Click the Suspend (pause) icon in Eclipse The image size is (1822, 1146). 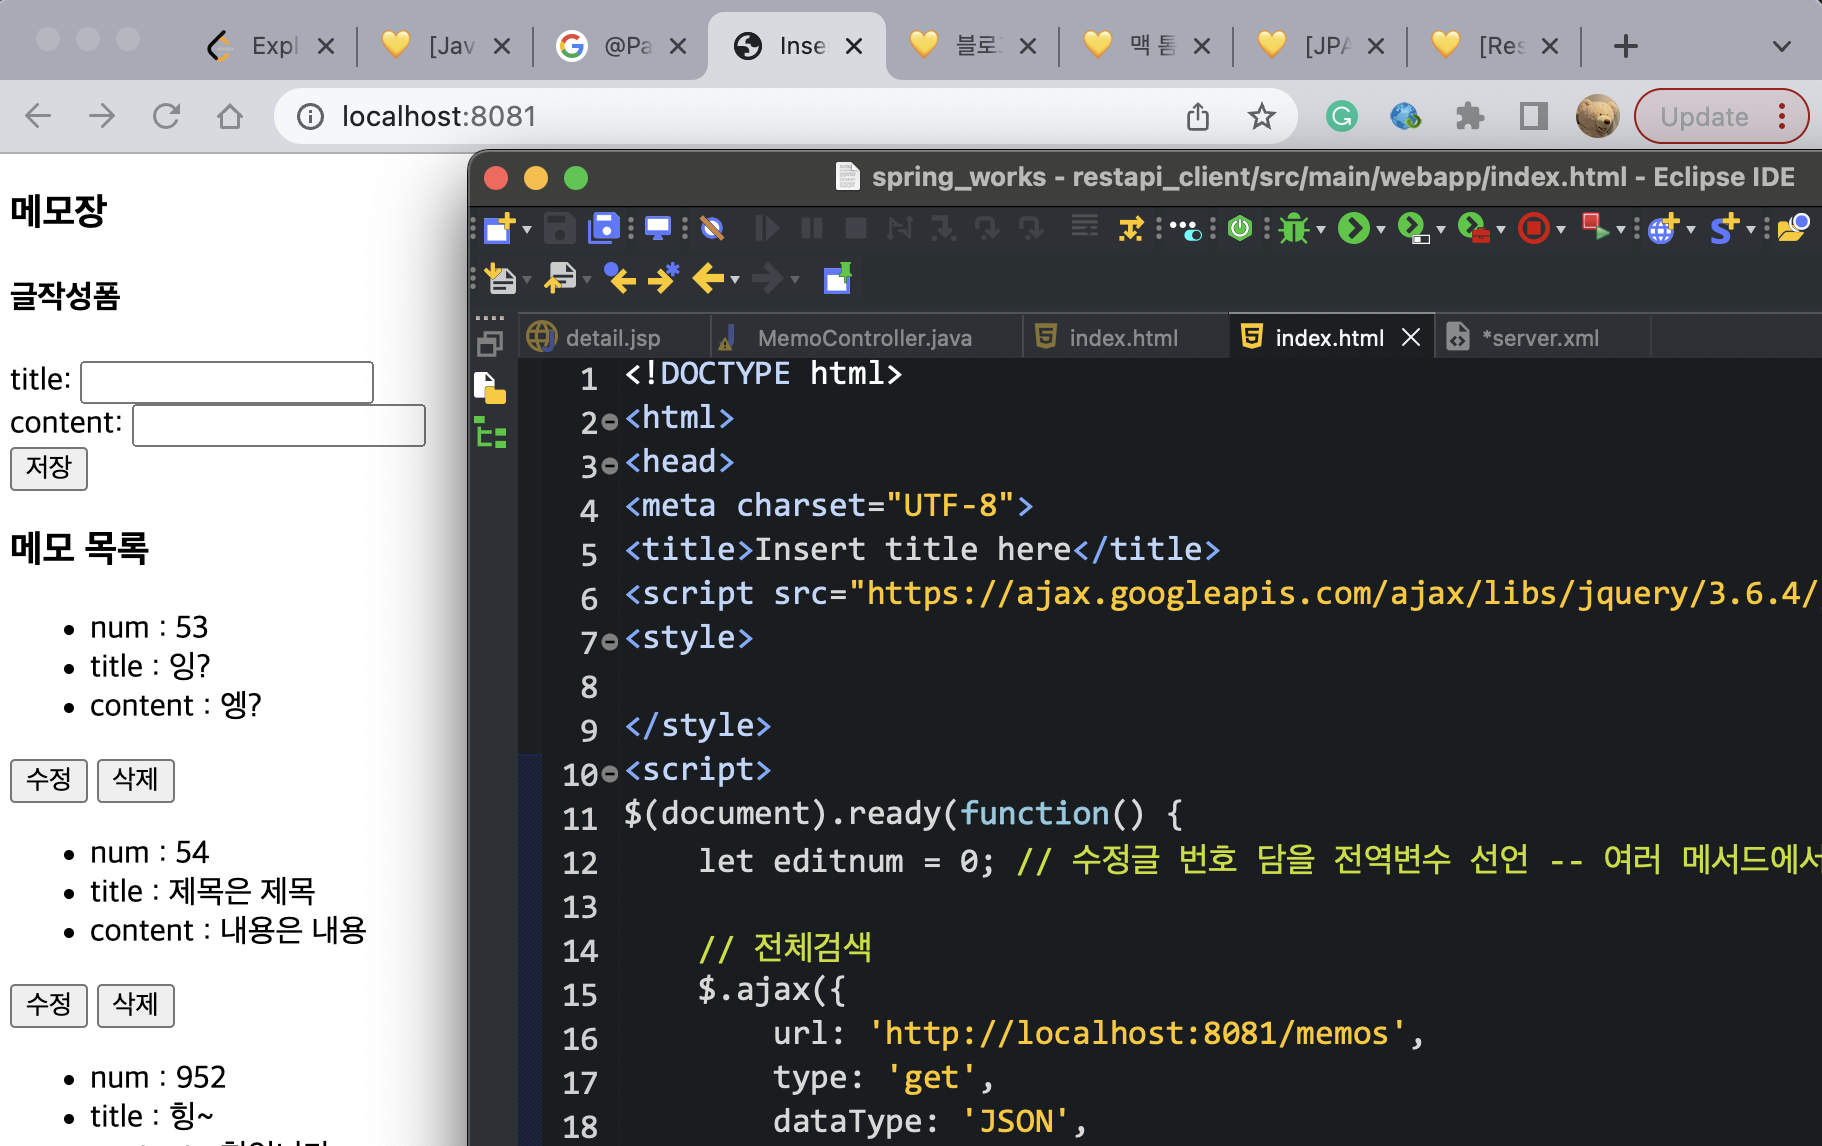pyautogui.click(x=812, y=229)
